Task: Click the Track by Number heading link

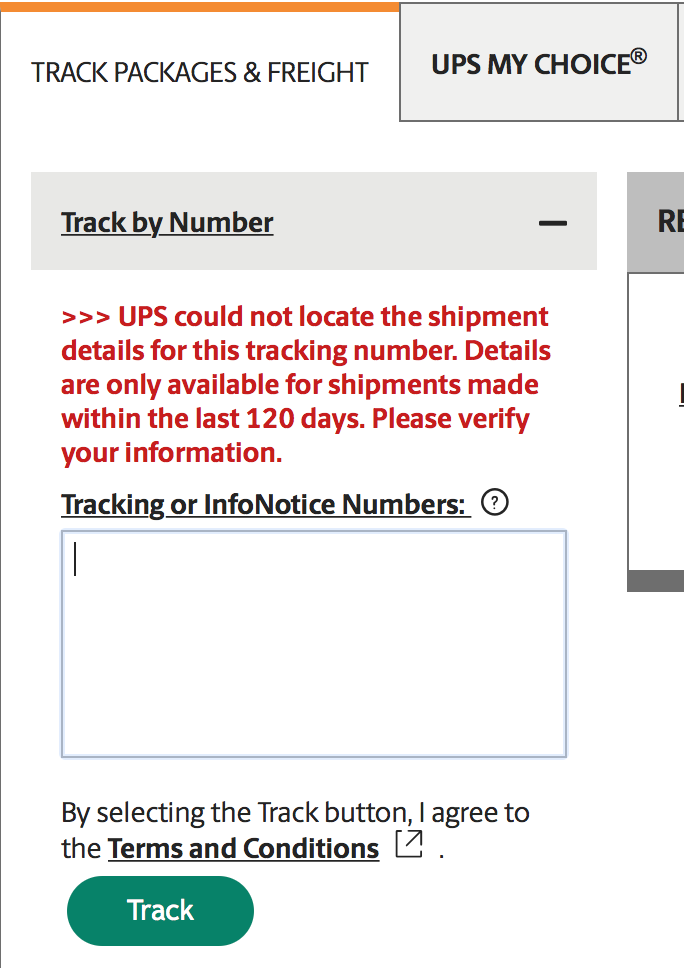Action: 167,222
